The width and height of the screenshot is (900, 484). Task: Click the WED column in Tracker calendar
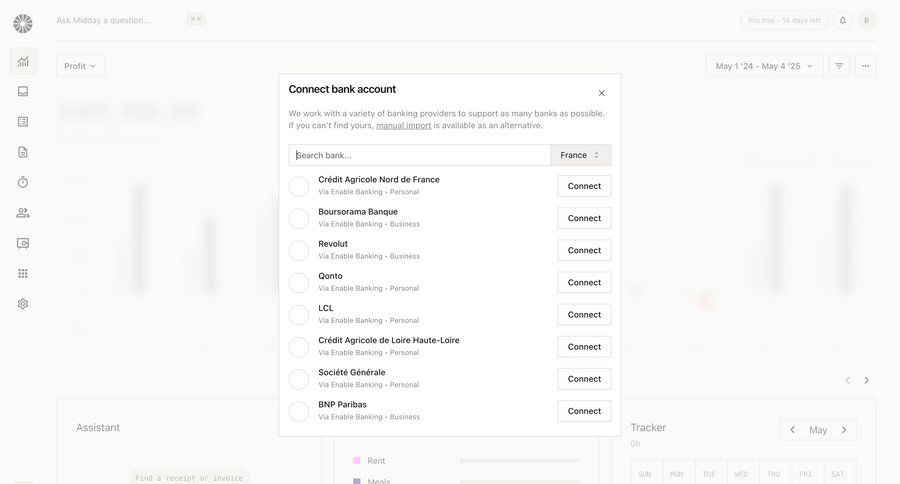click(741, 474)
